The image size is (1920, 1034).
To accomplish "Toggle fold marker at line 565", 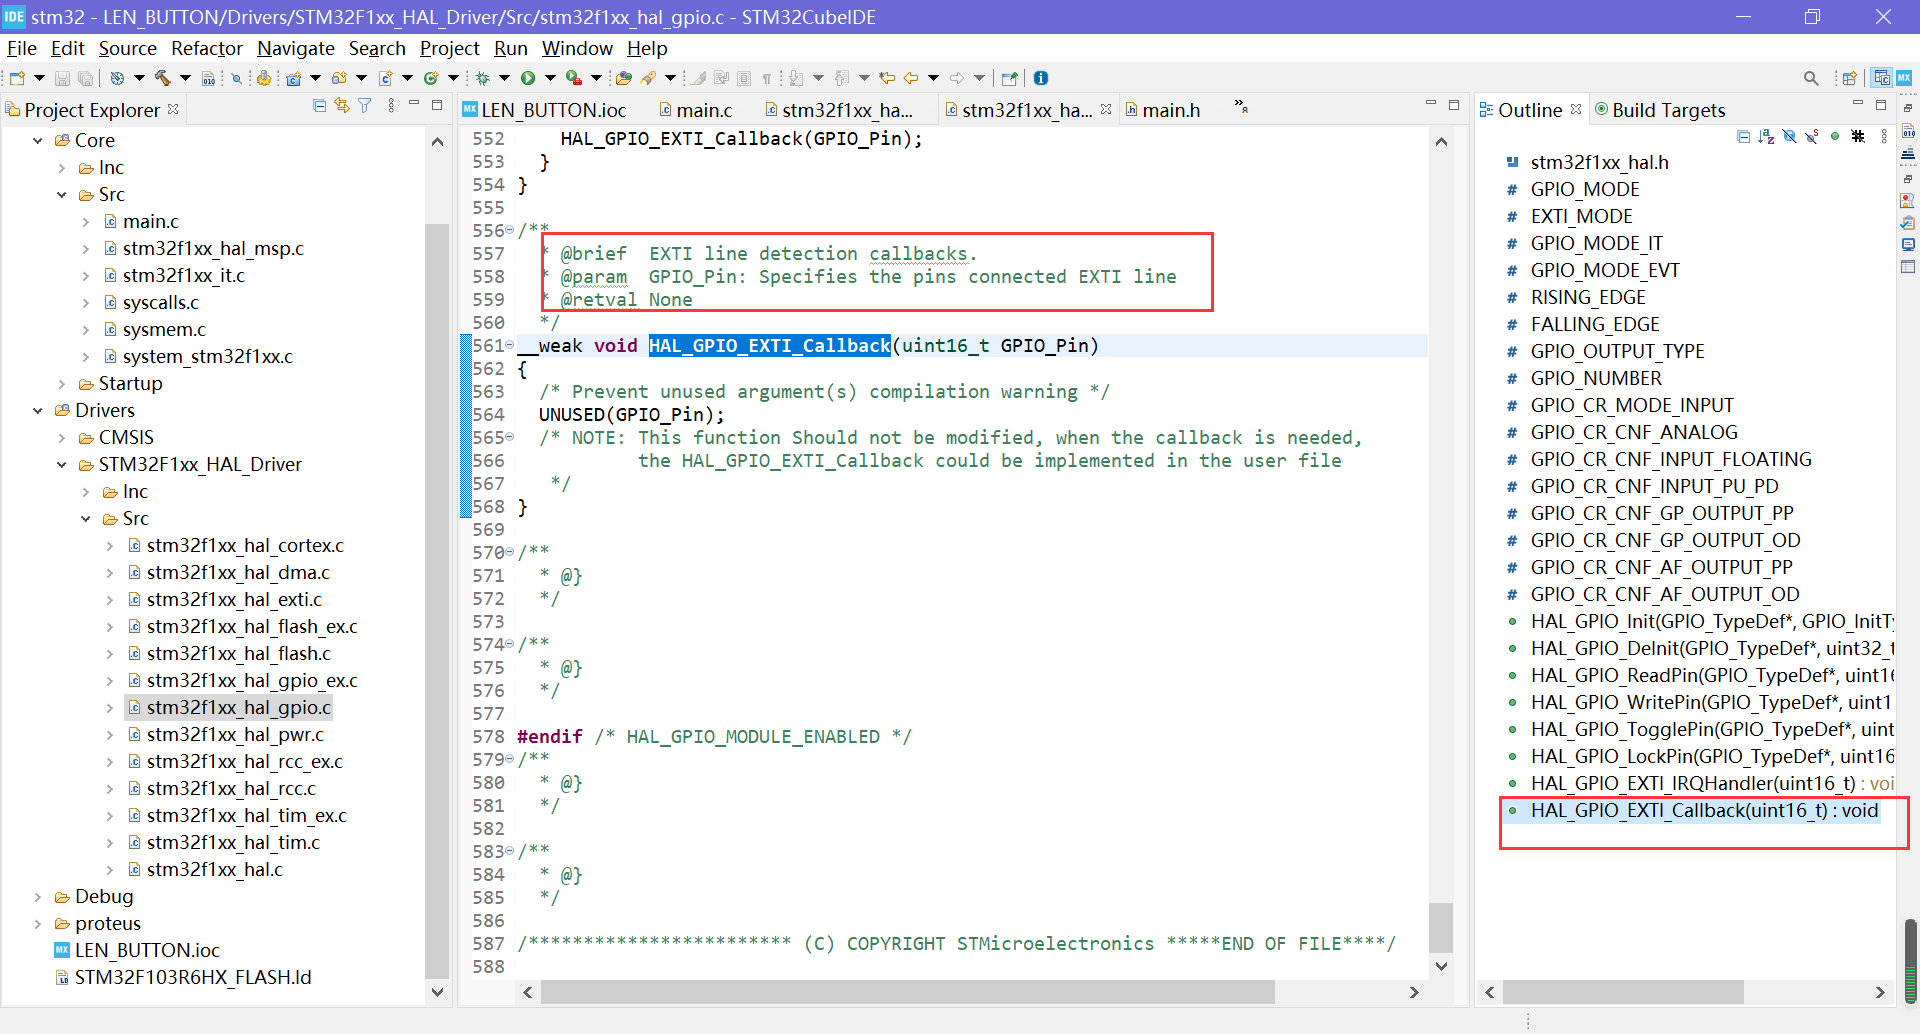I will (509, 437).
